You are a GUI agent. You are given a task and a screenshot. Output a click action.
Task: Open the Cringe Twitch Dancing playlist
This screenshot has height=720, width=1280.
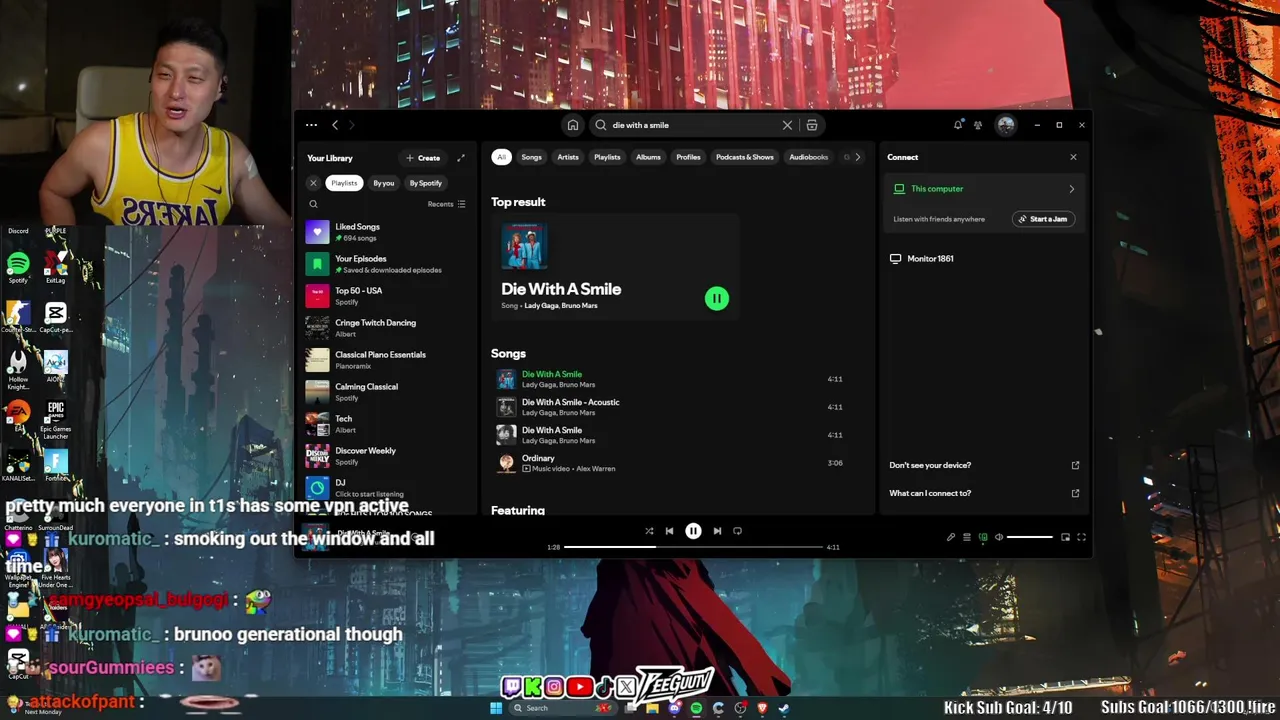pyautogui.click(x=386, y=328)
